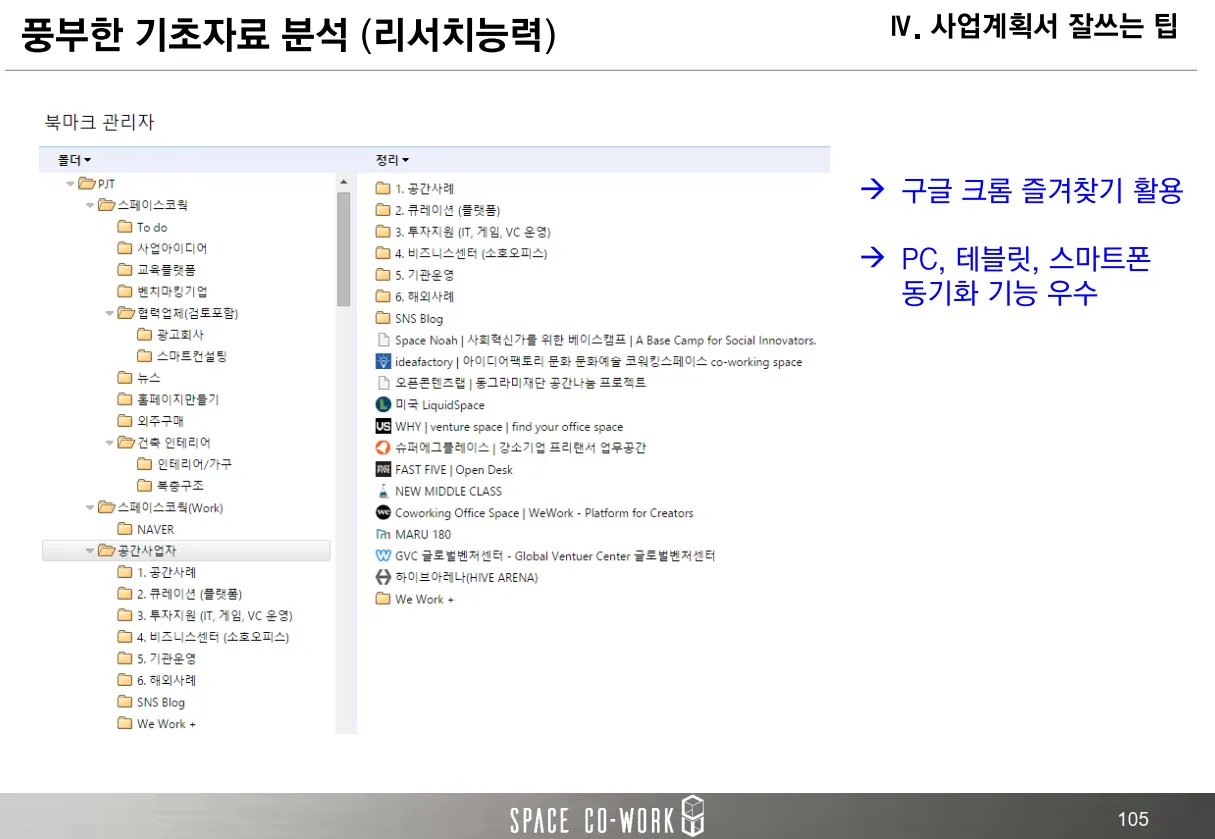Open 4. 비즈니스센터 (소호오피스) in right list

coord(461,254)
